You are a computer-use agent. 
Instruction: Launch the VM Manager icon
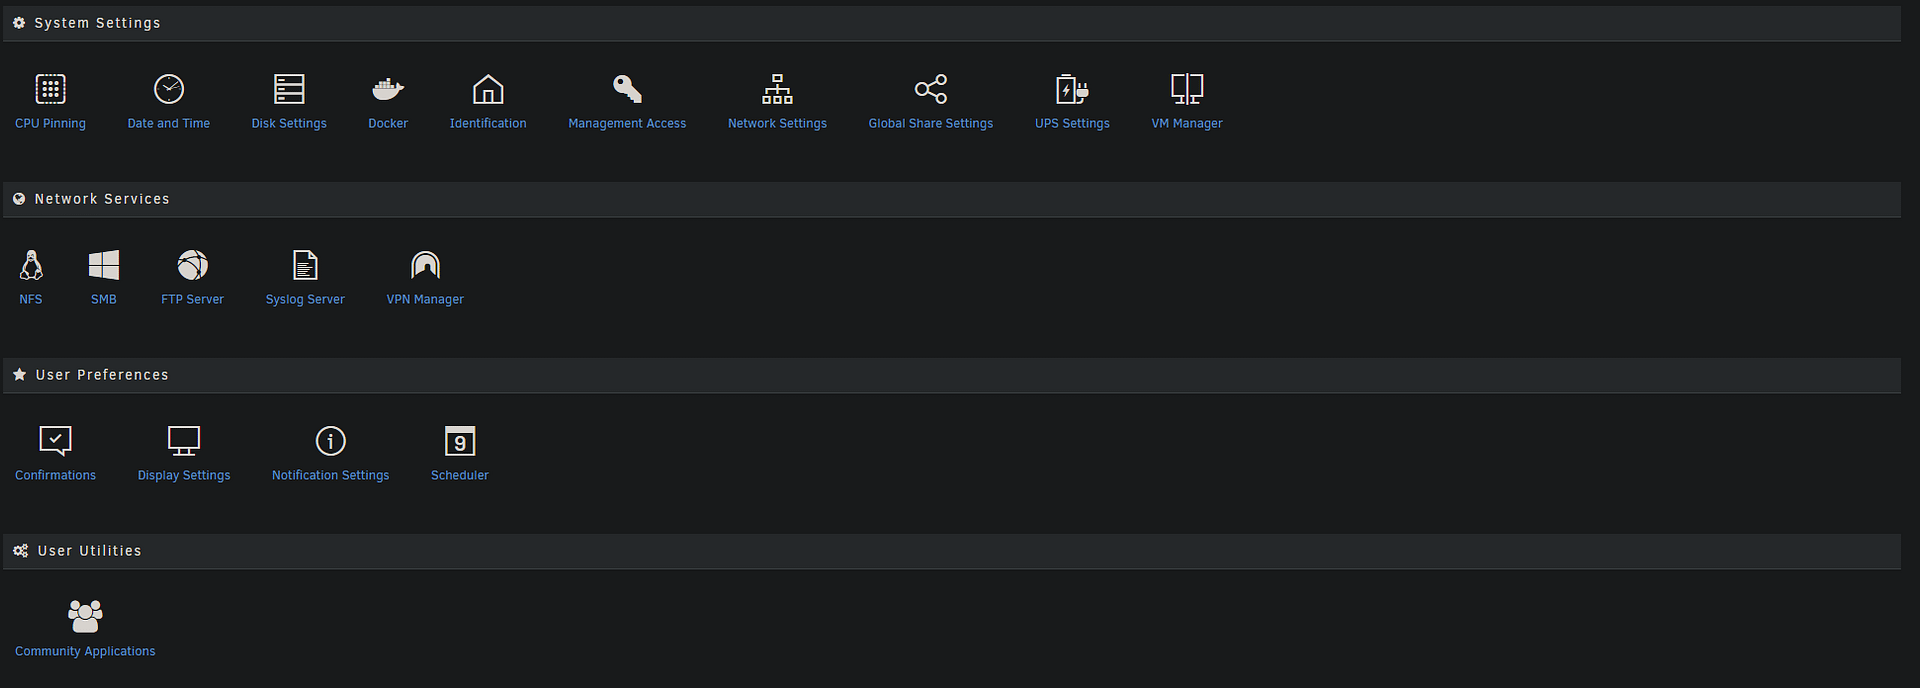pyautogui.click(x=1187, y=89)
